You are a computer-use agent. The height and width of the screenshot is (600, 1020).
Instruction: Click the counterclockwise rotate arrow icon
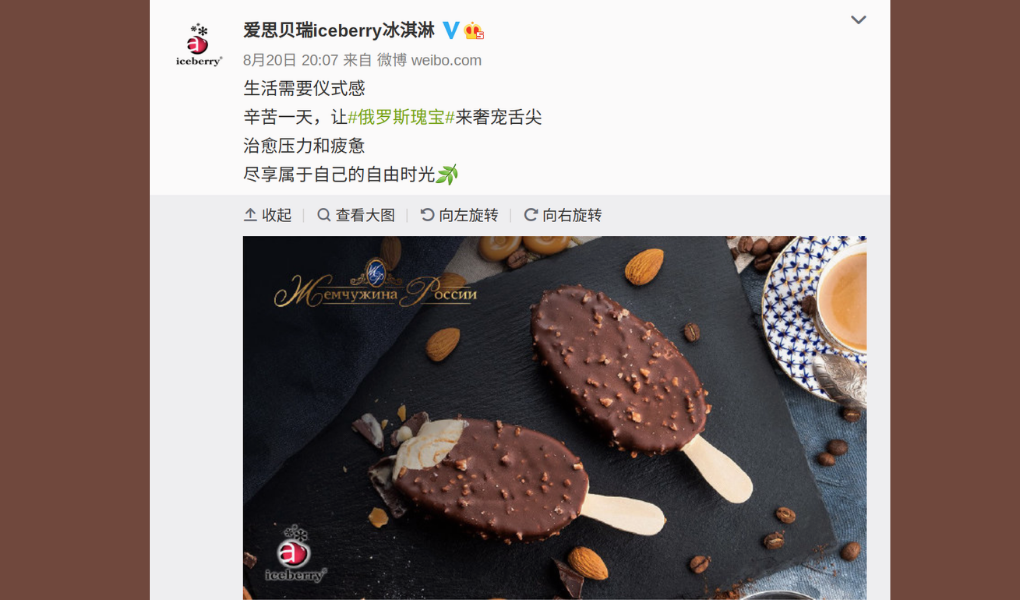(x=427, y=215)
